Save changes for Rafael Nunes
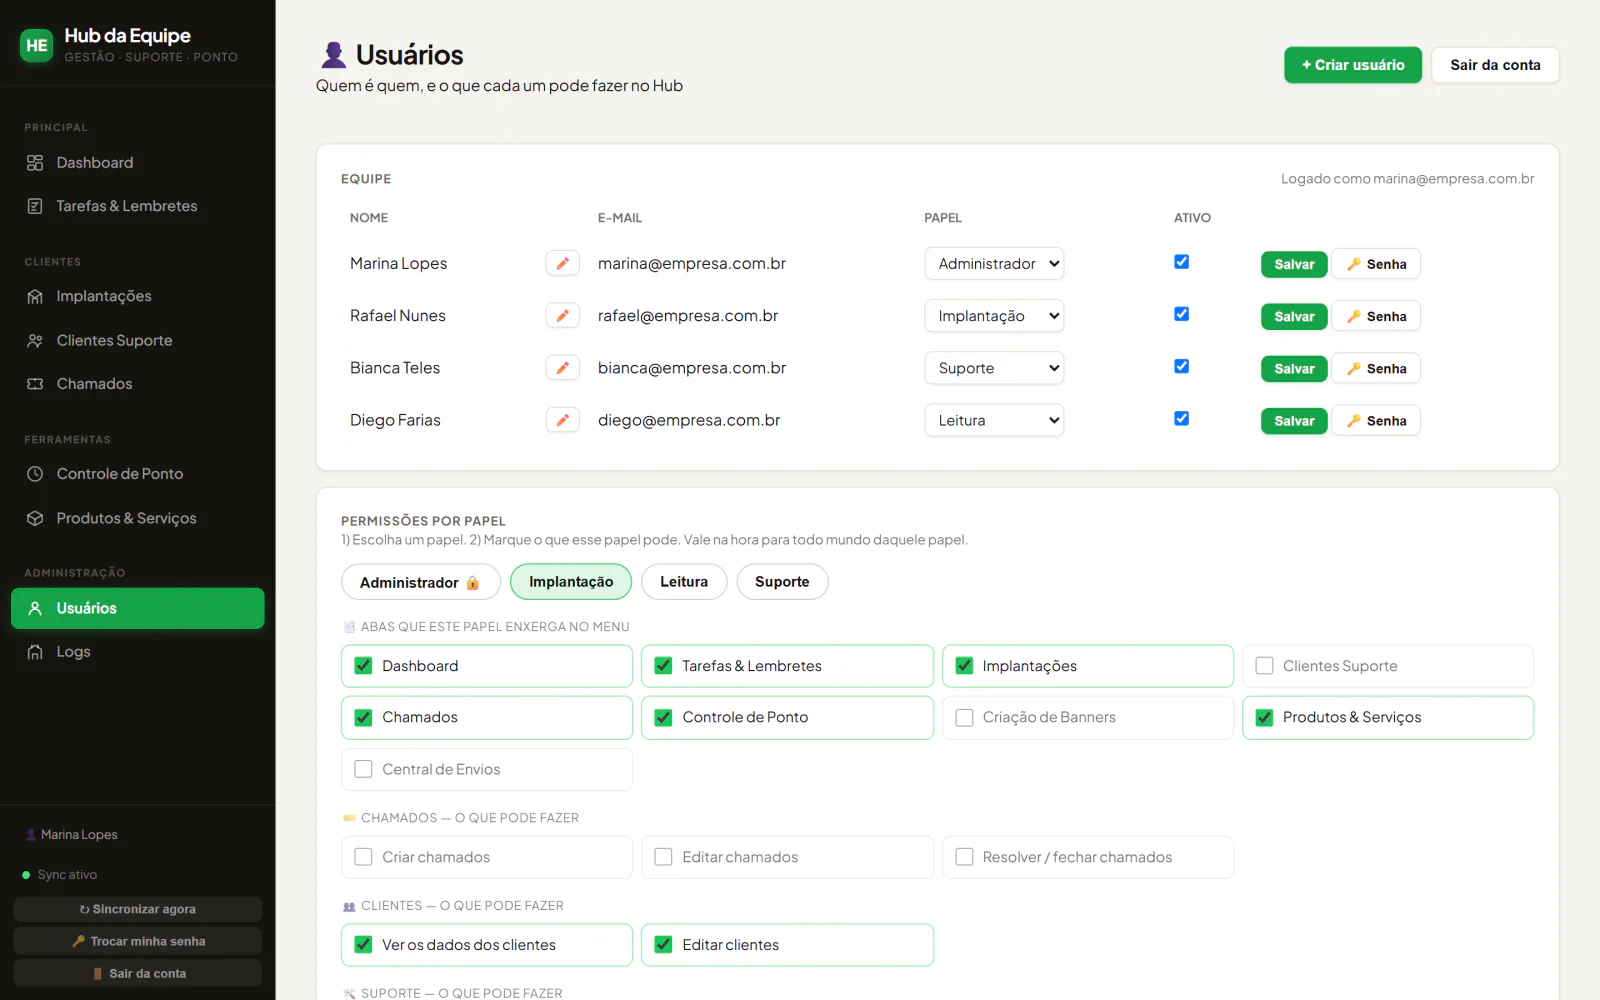 [1294, 317]
